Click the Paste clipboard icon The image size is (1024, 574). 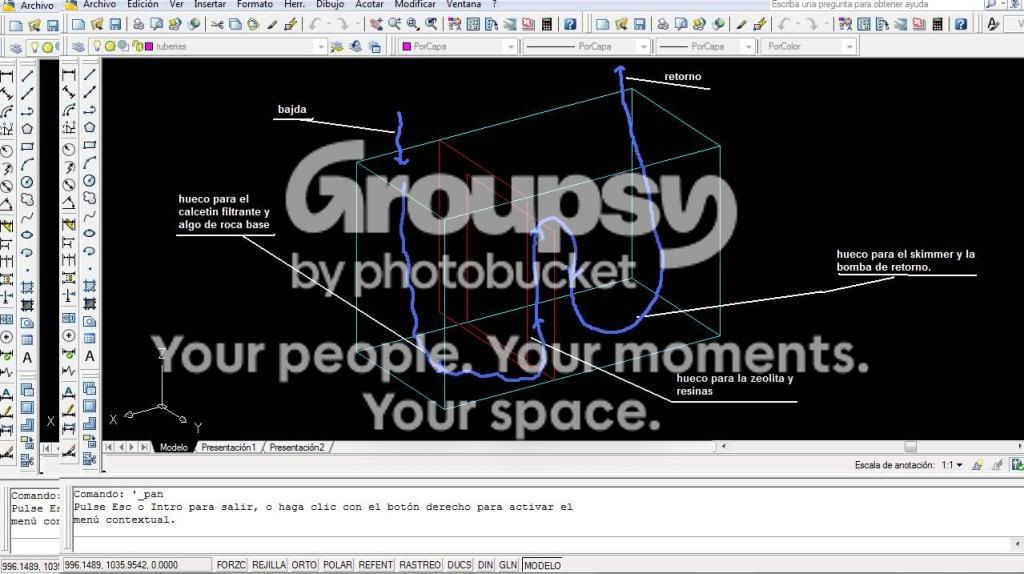[x=253, y=25]
